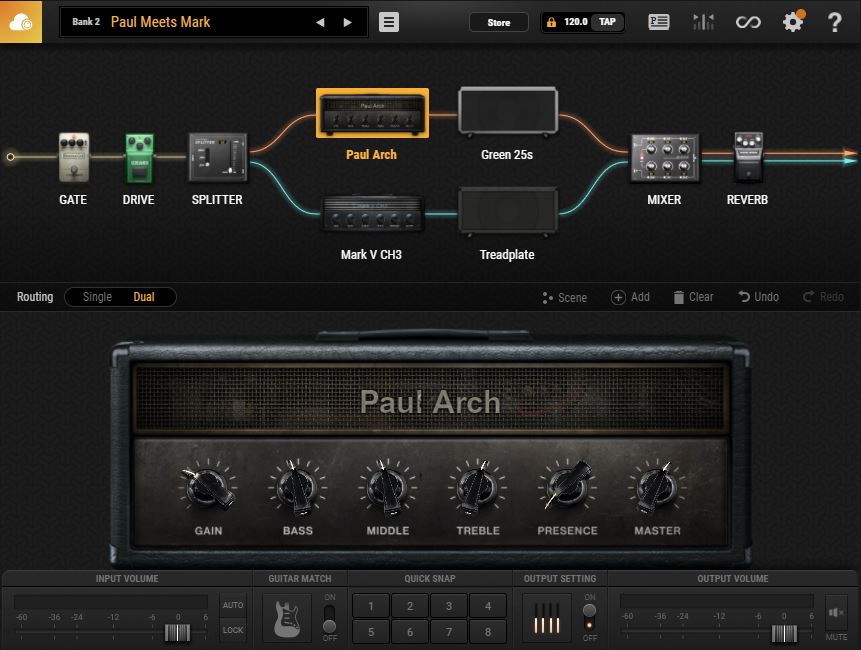Click the input volume slider handle
The width and height of the screenshot is (861, 650).
(x=177, y=632)
